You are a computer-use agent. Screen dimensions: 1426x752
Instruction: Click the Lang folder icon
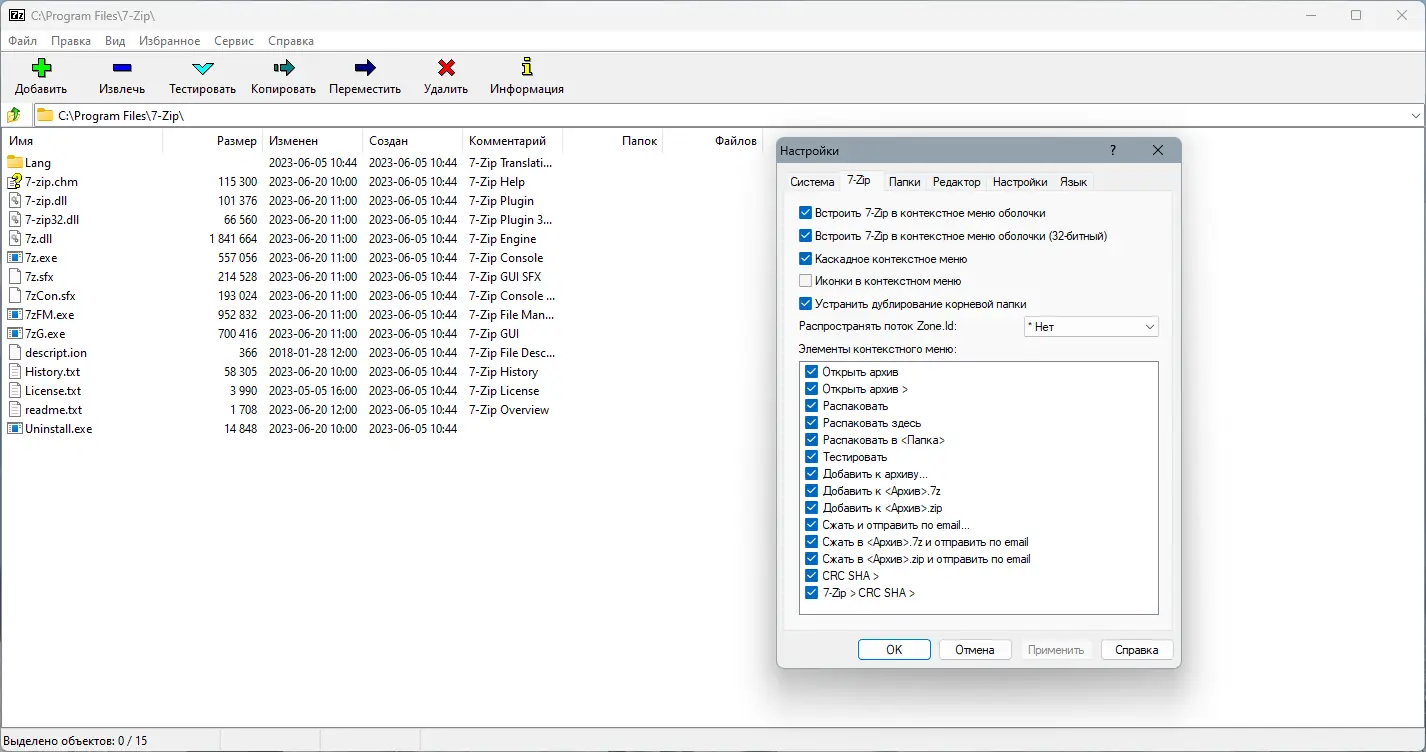15,162
